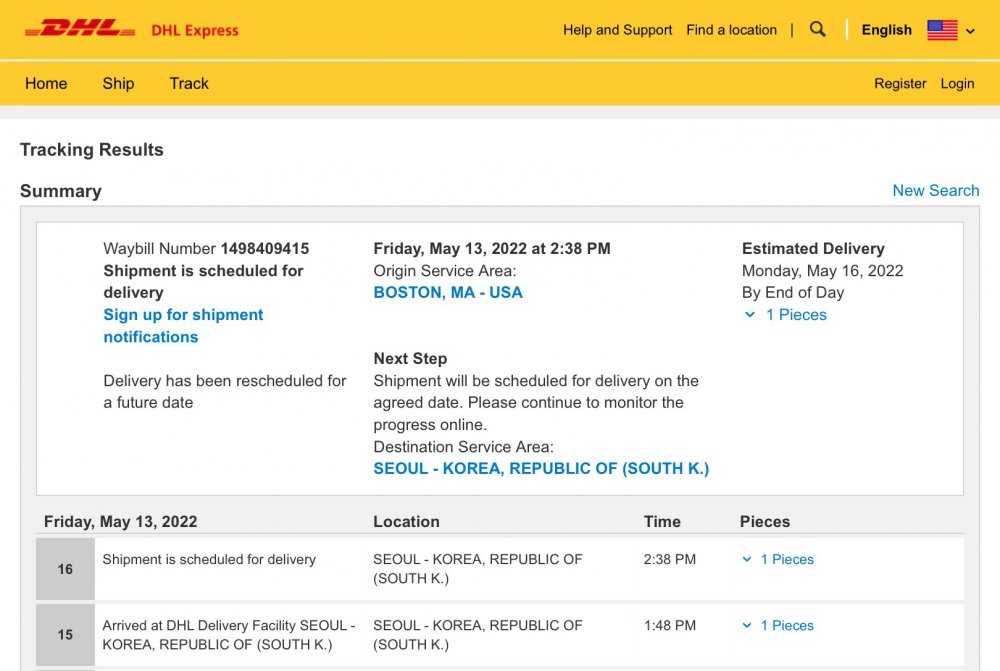This screenshot has height=671, width=1000.
Task: Select the English language label
Action: point(886,30)
